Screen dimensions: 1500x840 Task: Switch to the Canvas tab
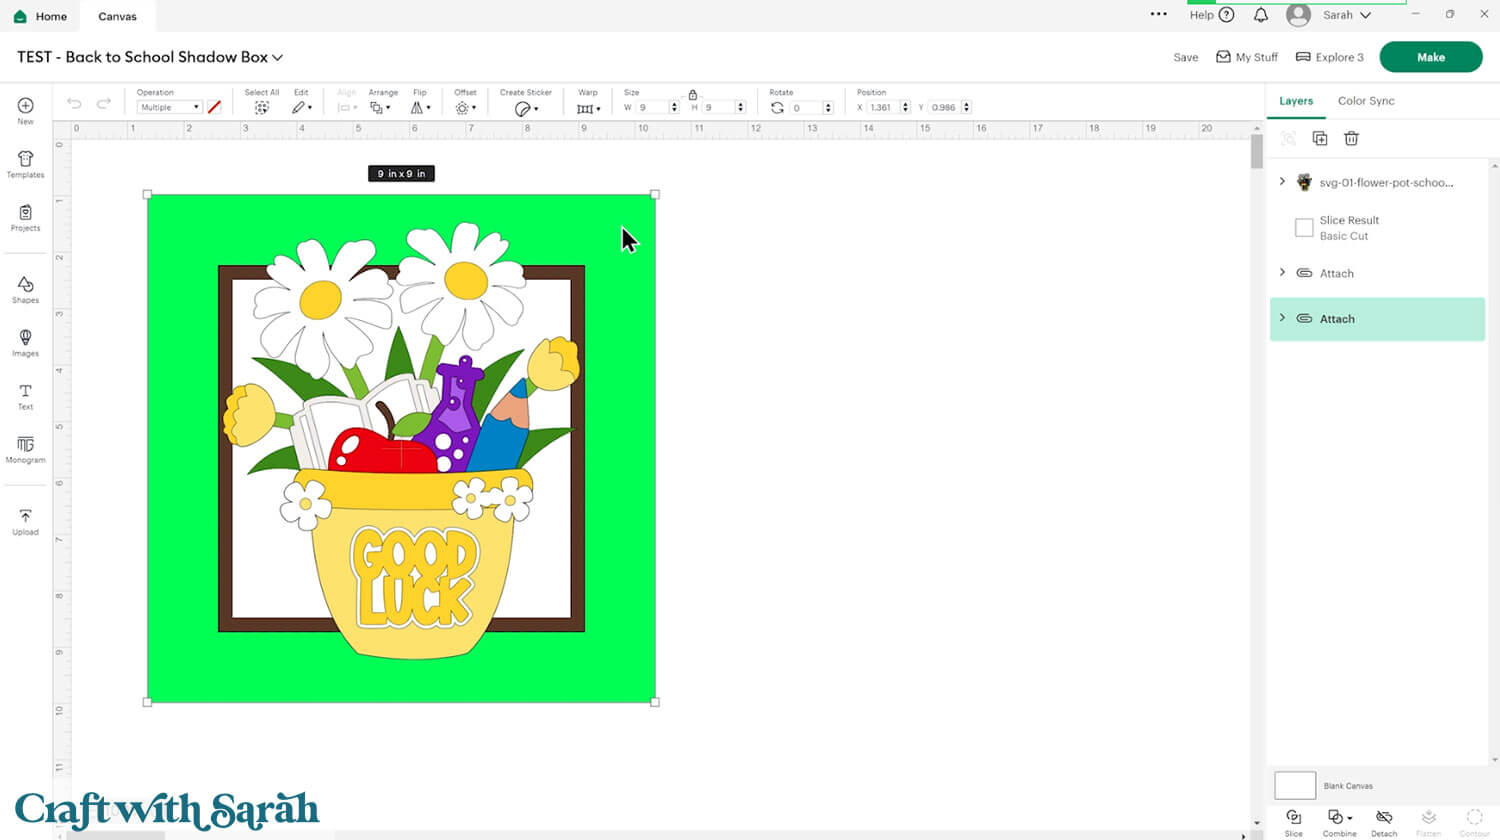[117, 16]
